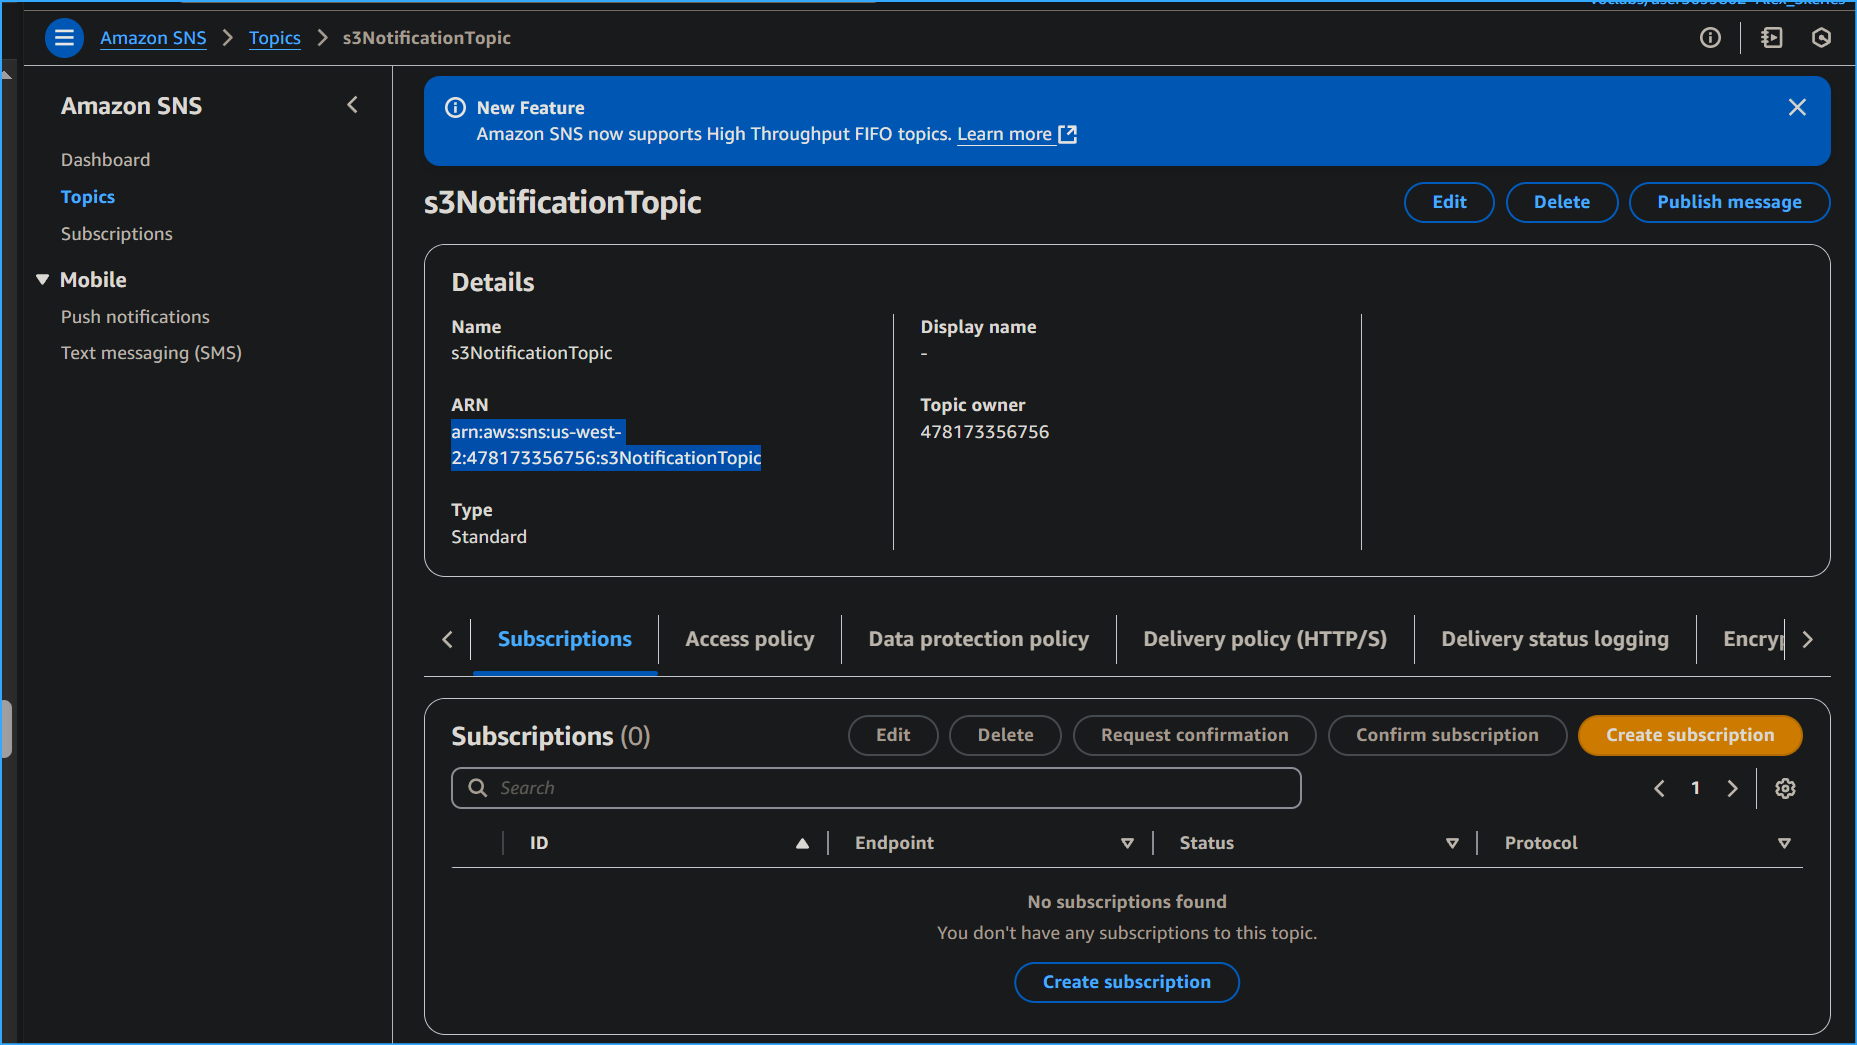The height and width of the screenshot is (1045, 1857).
Task: Sort subscriptions by ID column
Action: coord(801,844)
